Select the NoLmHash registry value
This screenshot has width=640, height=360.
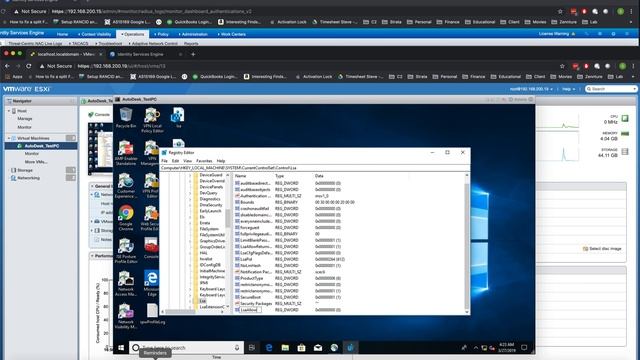point(251,265)
